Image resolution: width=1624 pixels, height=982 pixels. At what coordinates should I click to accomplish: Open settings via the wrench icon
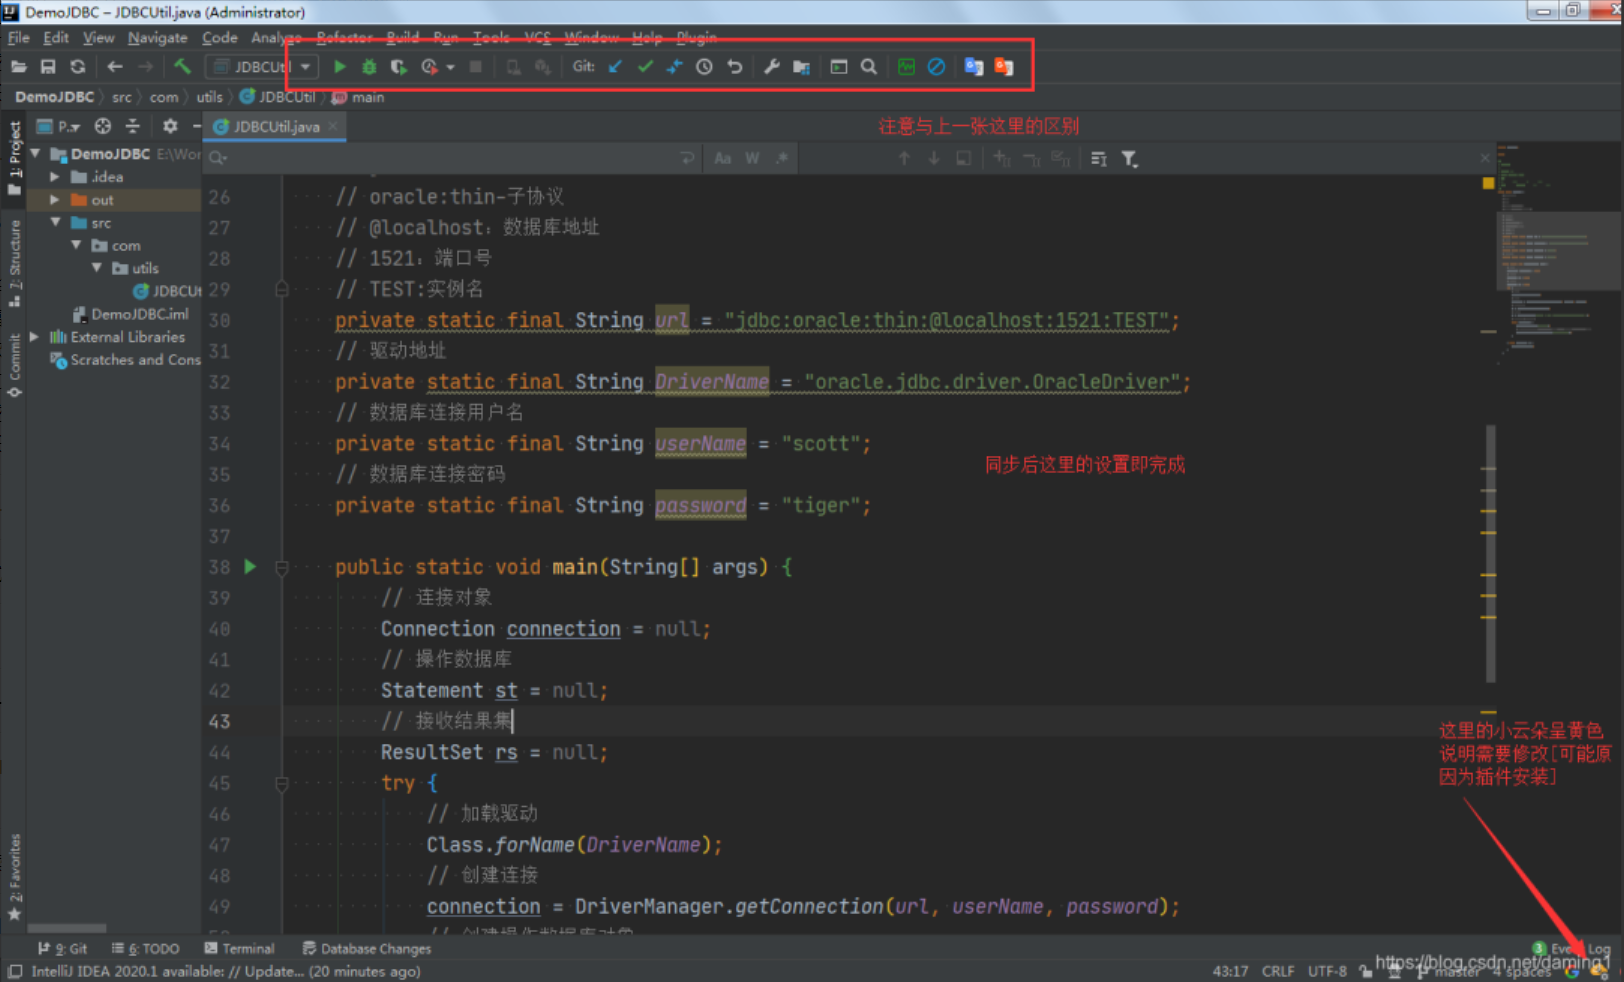pos(771,67)
